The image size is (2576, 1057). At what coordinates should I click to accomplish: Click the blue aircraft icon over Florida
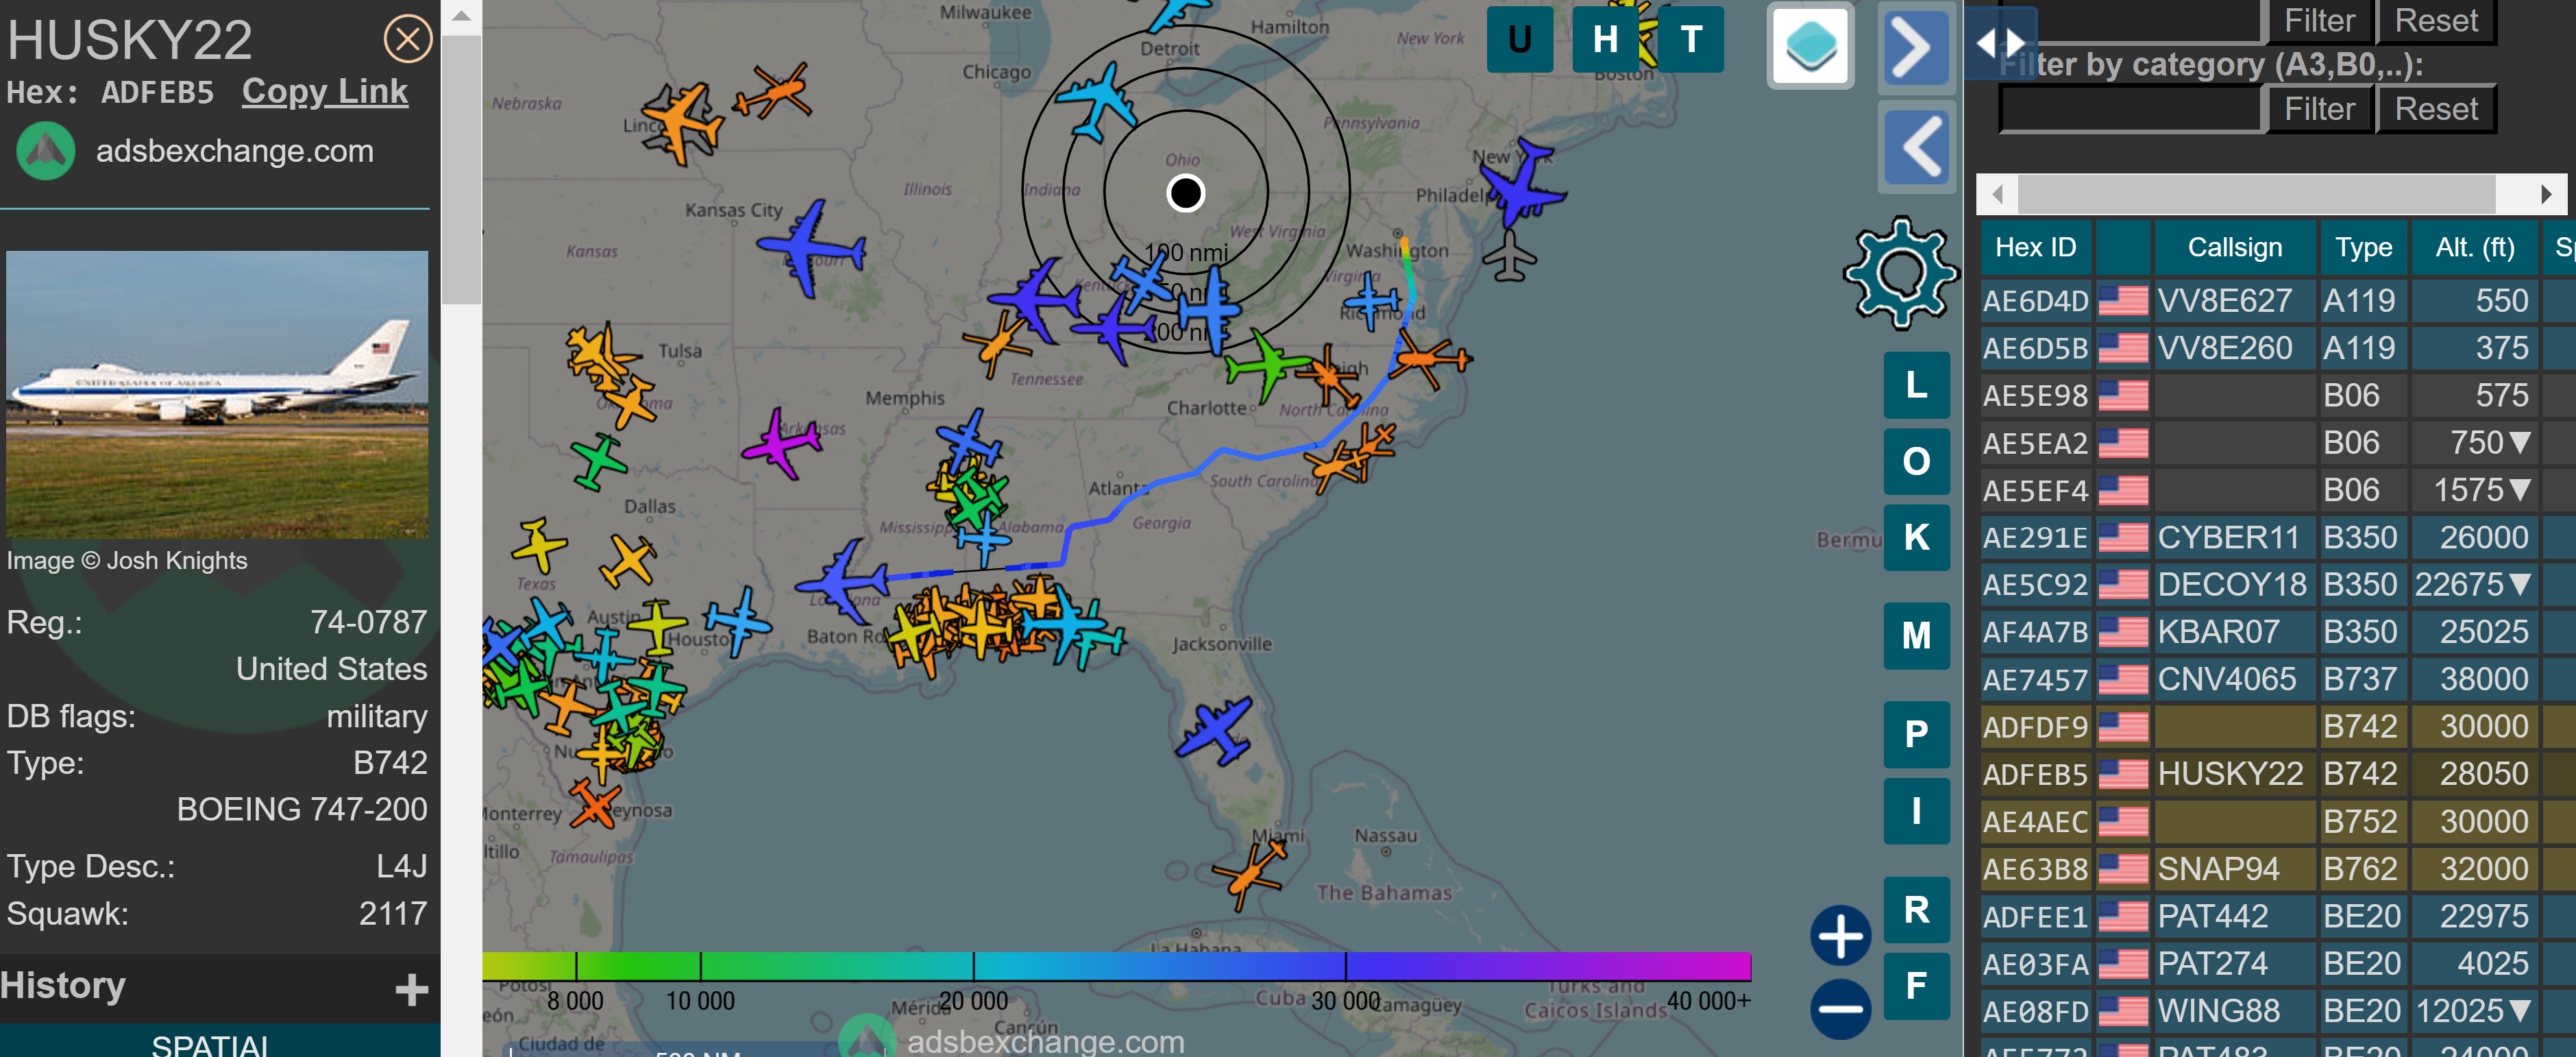pos(1215,731)
